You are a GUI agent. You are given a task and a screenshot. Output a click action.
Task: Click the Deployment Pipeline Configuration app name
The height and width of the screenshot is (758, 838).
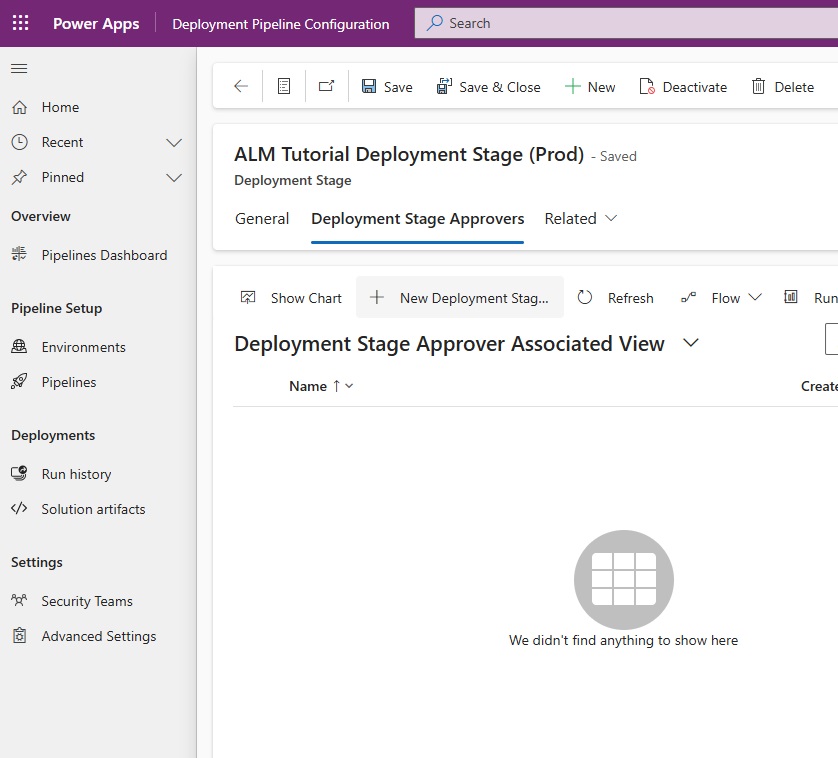tap(281, 24)
